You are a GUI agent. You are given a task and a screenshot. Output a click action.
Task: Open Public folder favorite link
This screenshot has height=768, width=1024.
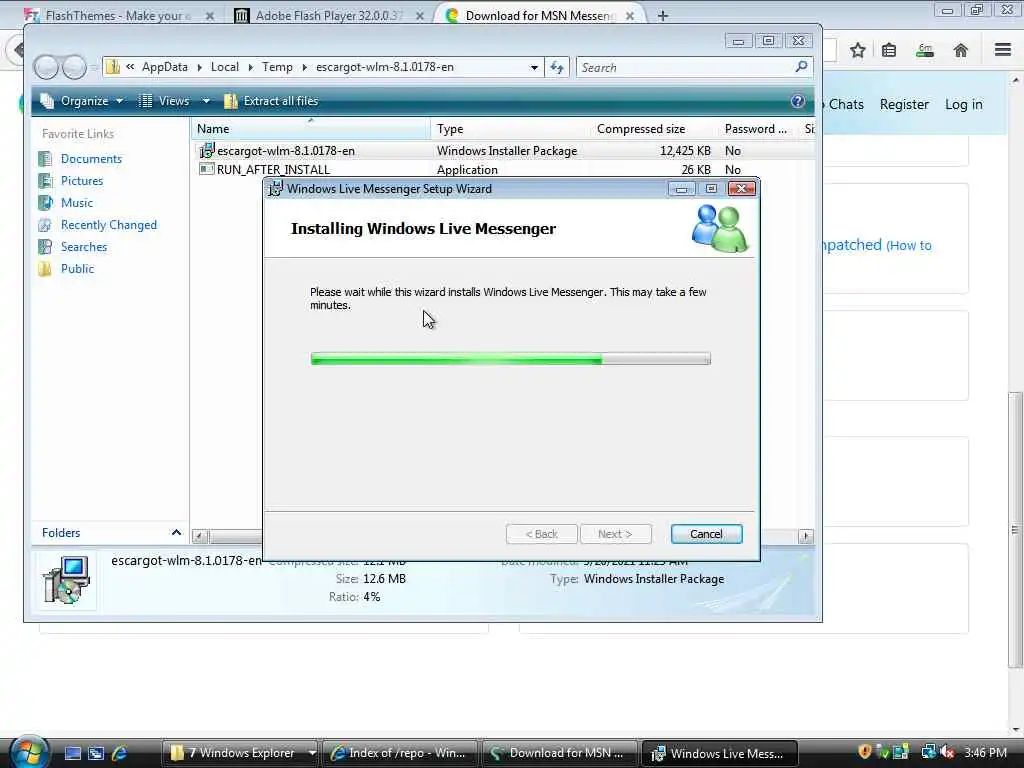(x=77, y=268)
